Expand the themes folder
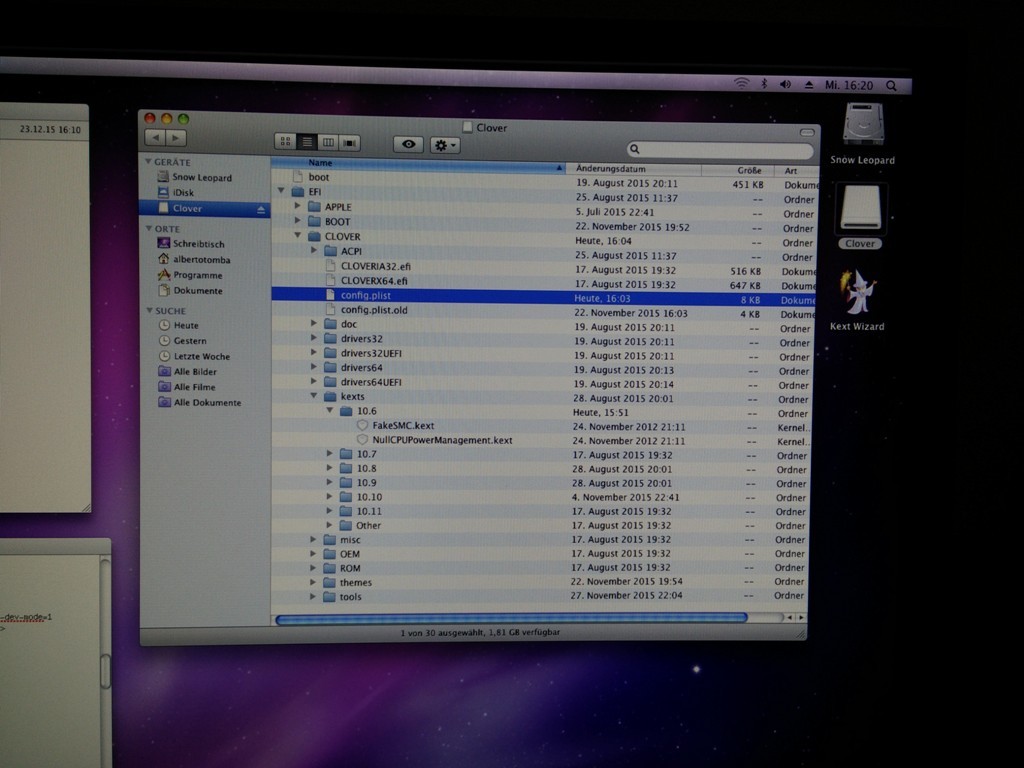 tap(313, 582)
